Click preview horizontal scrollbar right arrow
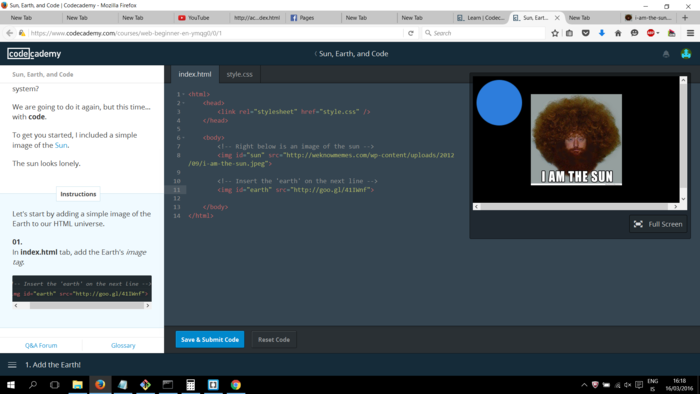Viewport: 700px width, 394px height. [675, 206]
